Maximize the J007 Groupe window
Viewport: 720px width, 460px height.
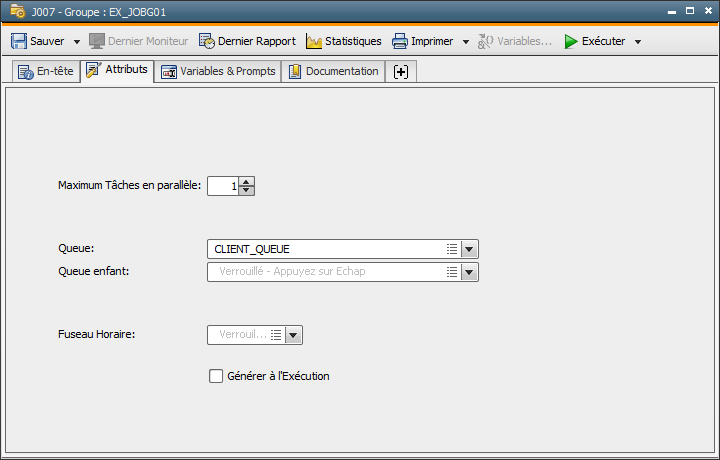690,11
